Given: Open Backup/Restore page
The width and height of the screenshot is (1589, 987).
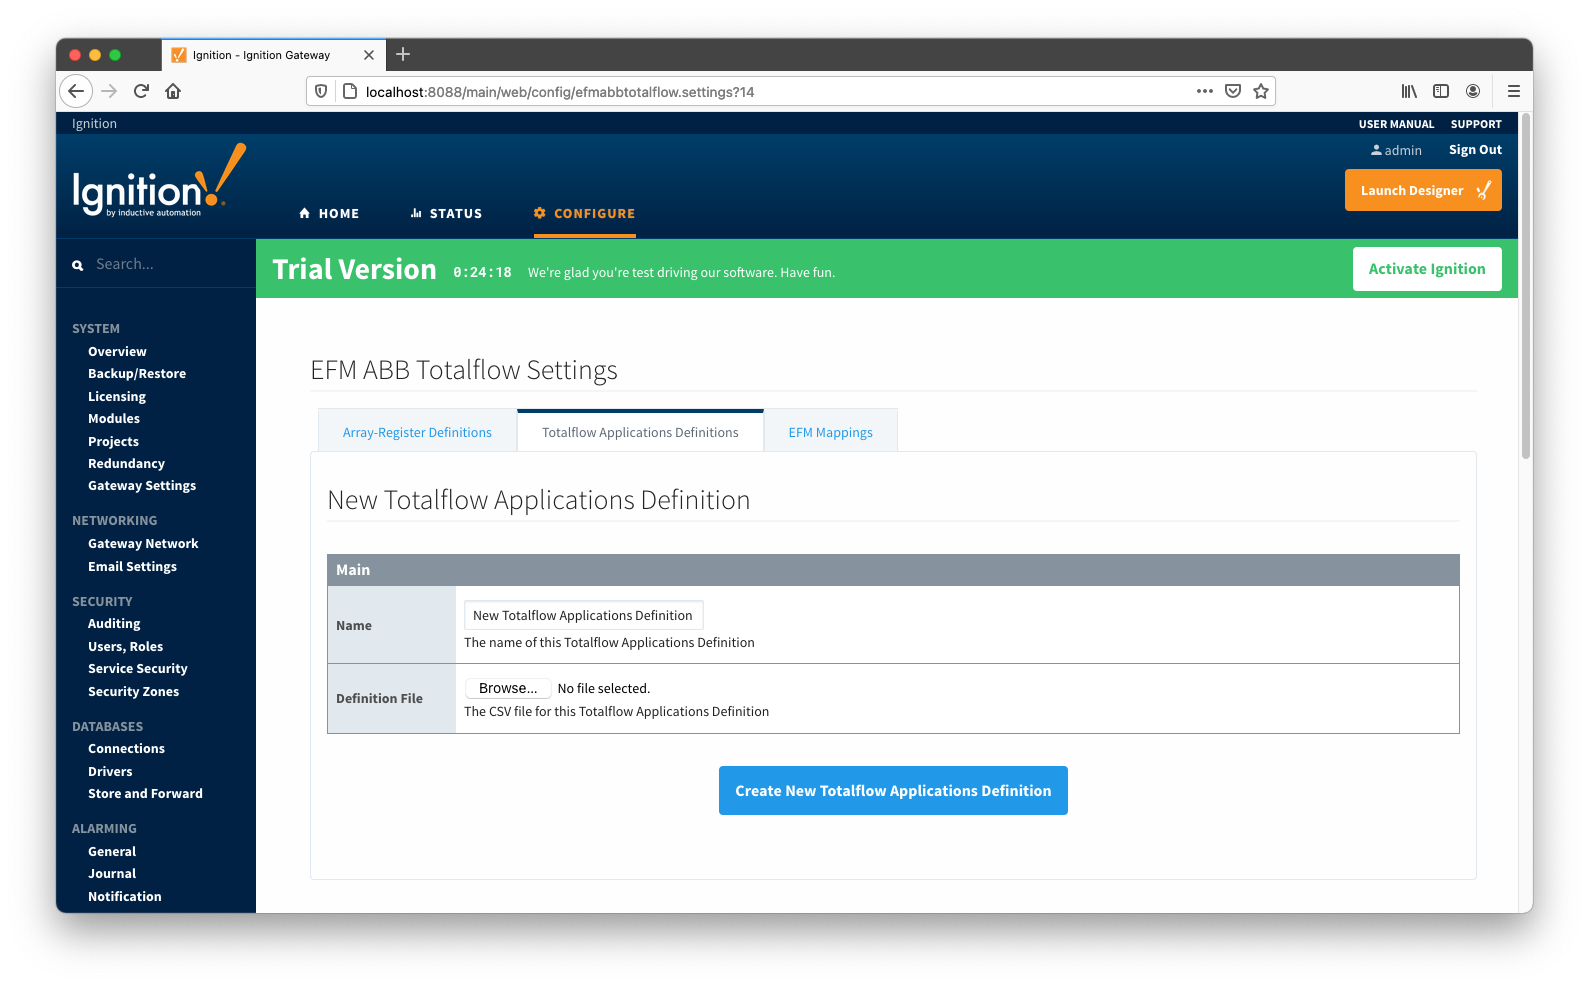Looking at the screenshot, I should point(137,374).
